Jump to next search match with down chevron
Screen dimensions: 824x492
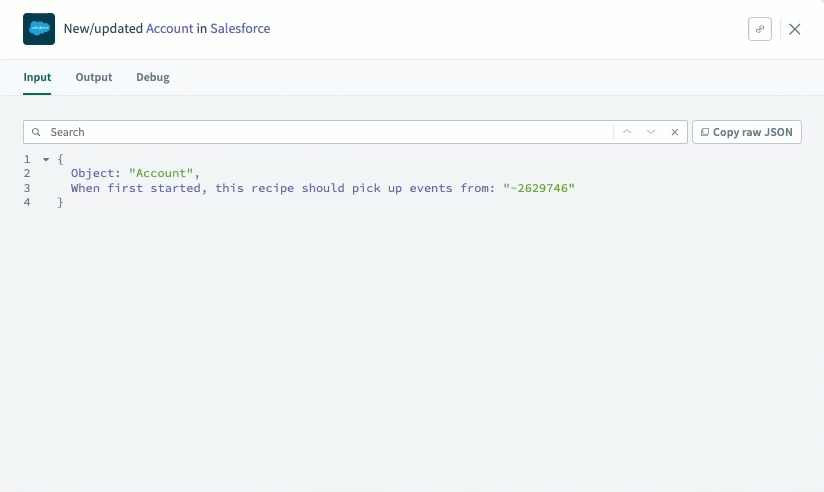tap(651, 132)
